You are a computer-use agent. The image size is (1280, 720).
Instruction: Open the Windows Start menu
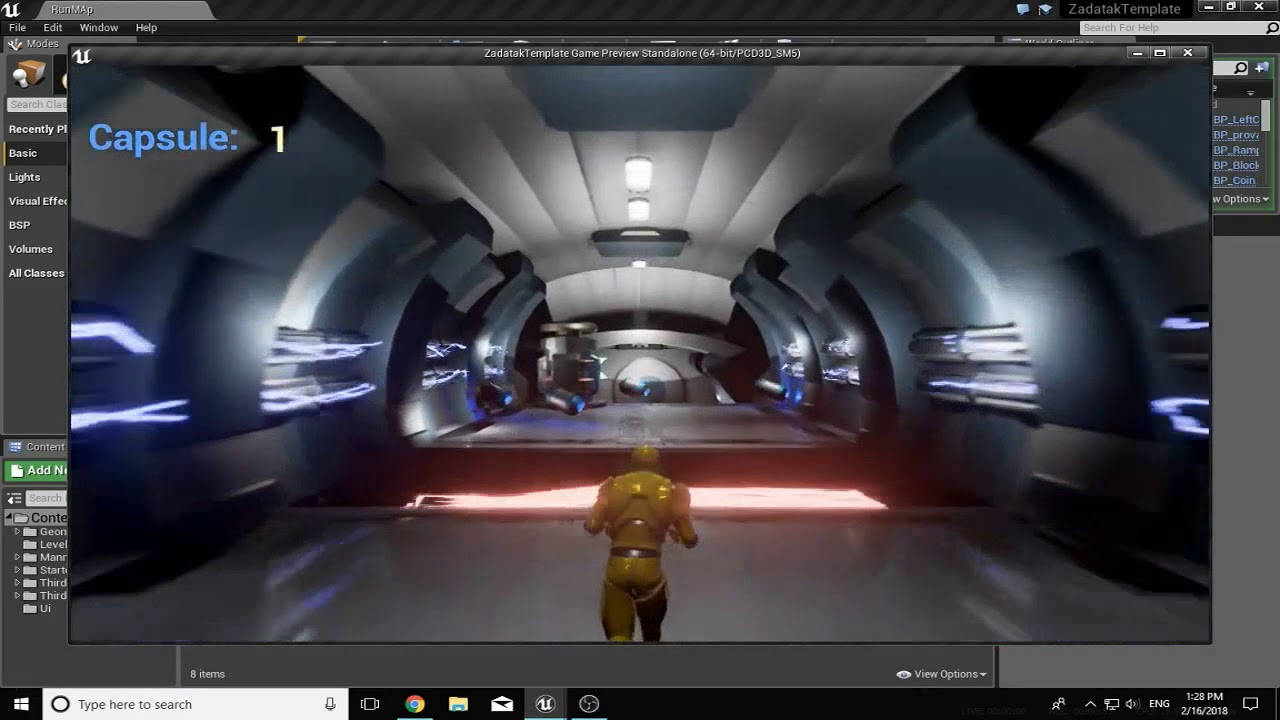pyautogui.click(x=20, y=704)
